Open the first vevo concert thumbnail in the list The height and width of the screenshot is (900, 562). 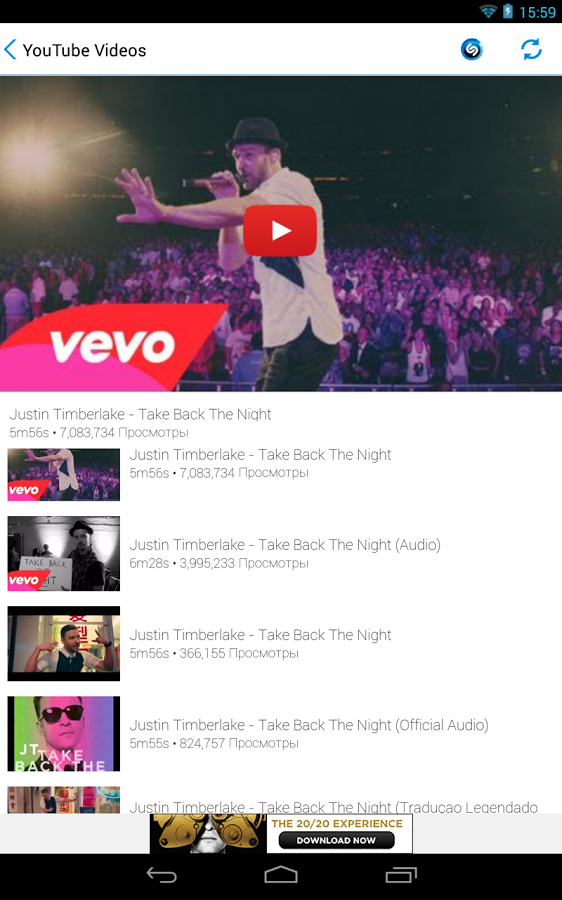pos(64,475)
